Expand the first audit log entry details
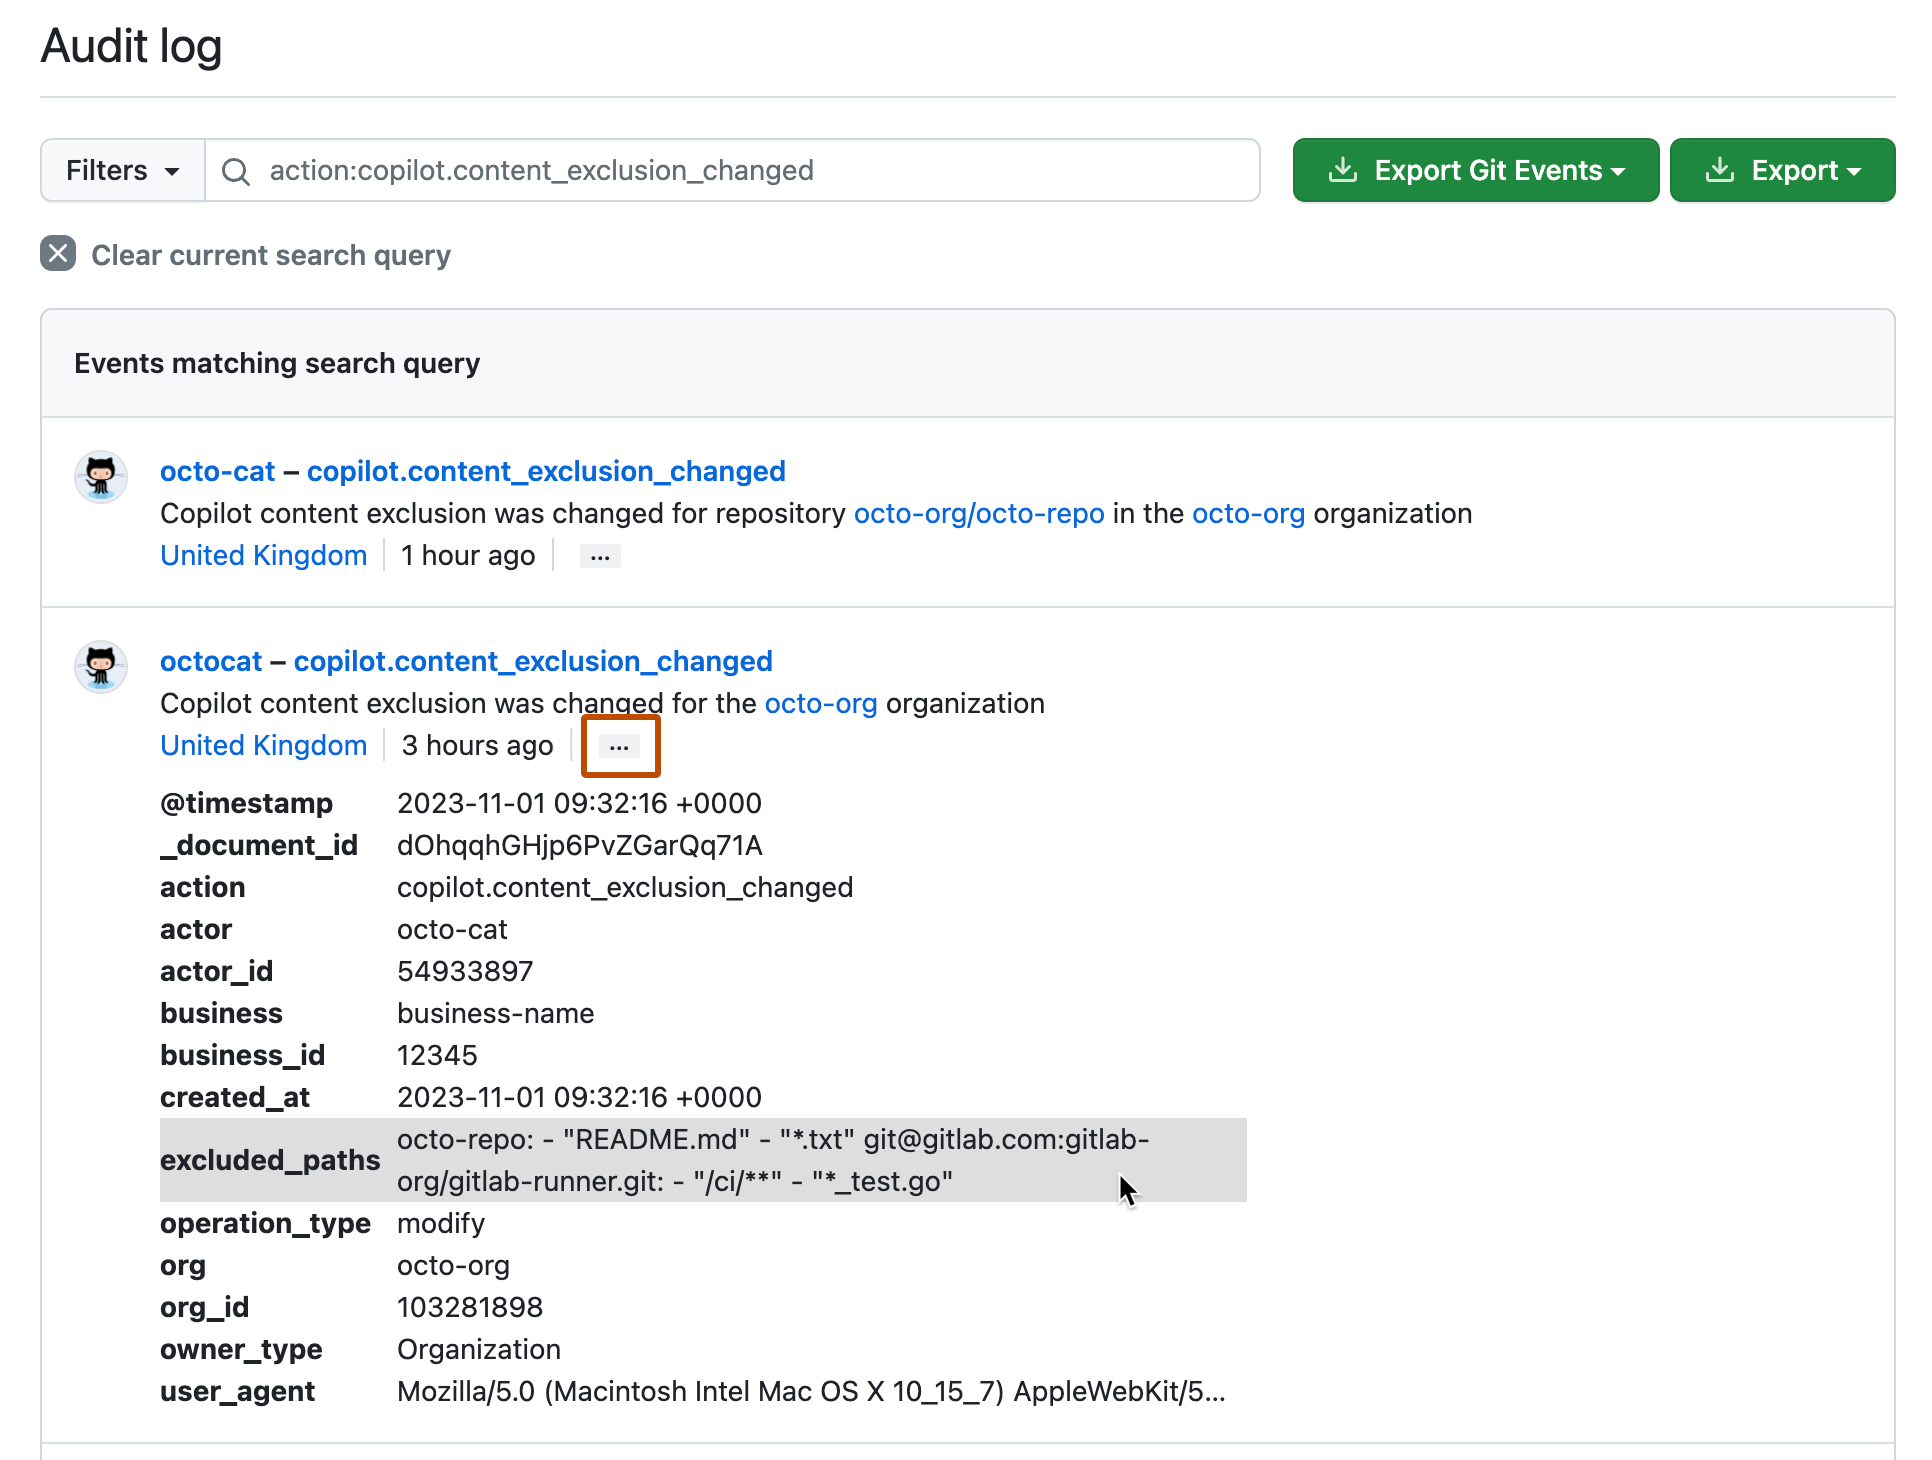Viewport: 1932px width, 1460px height. click(x=604, y=557)
